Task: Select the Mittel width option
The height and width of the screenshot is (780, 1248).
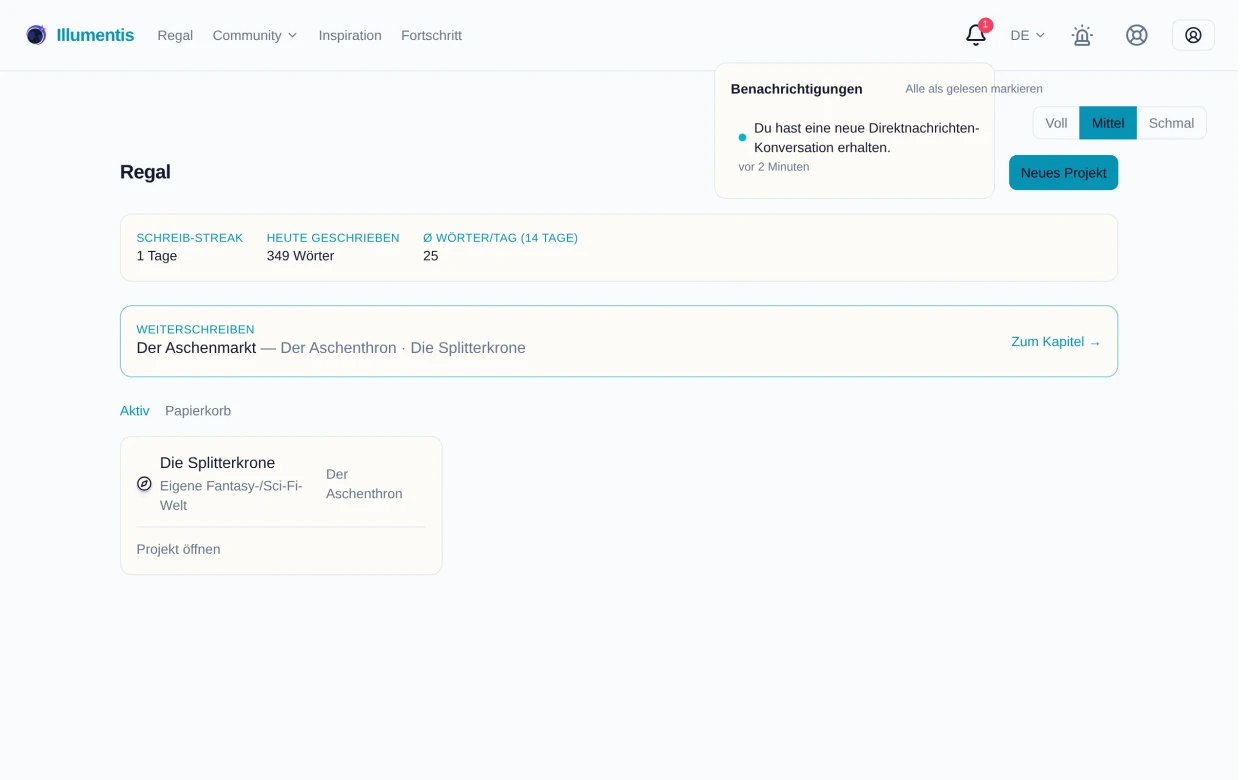Action: click(1108, 123)
